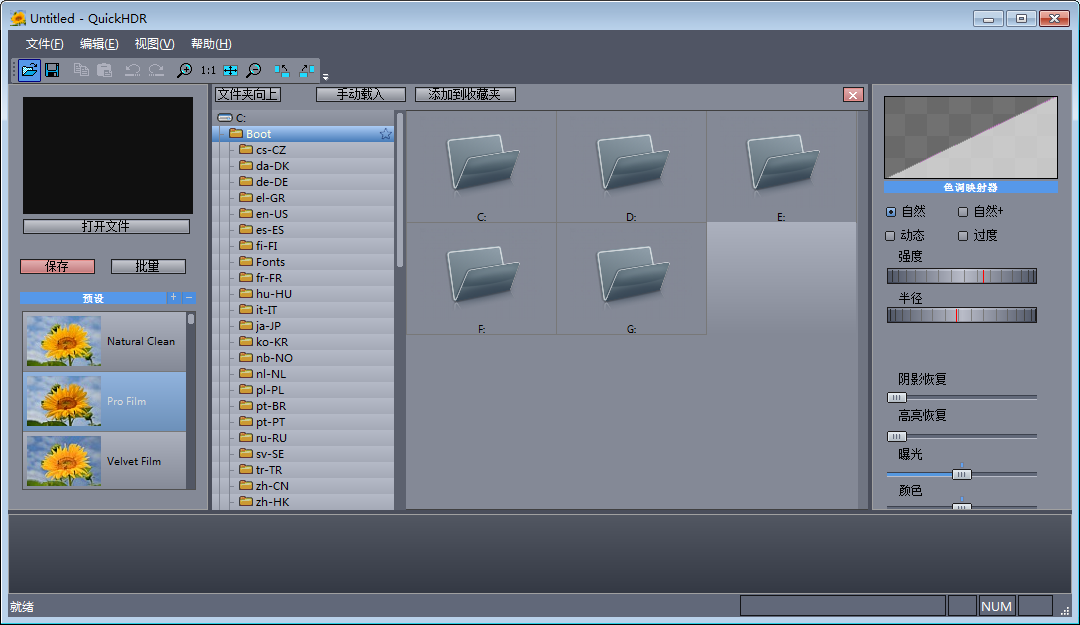Screen dimensions: 1080x625
Task: Select the 自然+ tone mapping option
Action: 963,212
